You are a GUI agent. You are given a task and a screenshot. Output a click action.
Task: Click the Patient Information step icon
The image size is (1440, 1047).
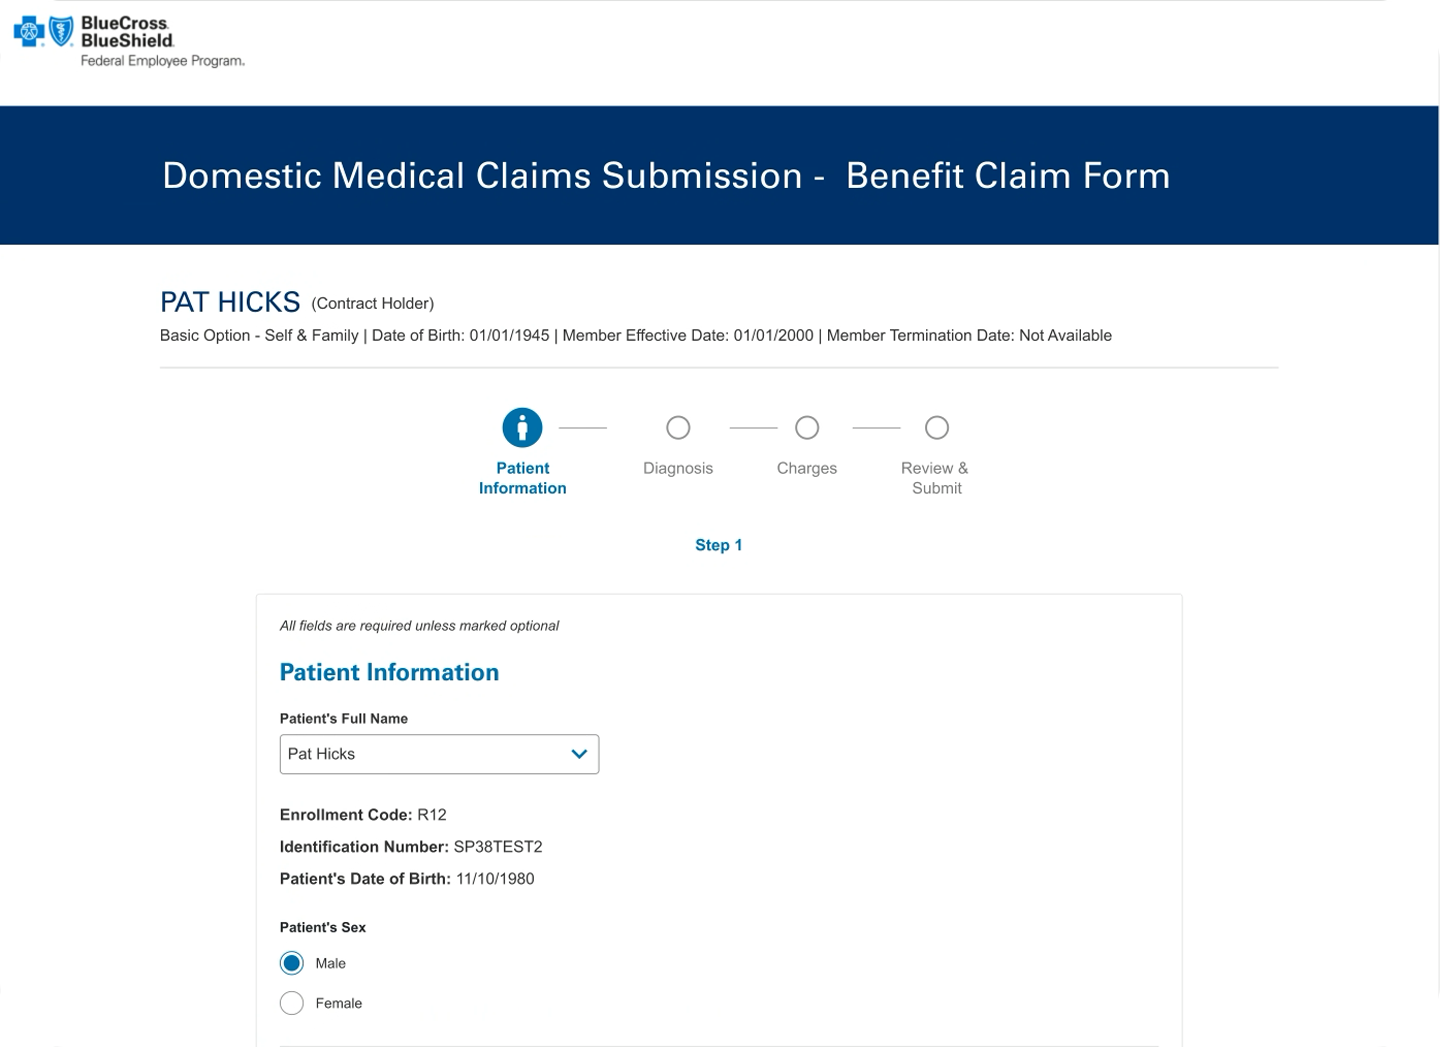pos(522,428)
